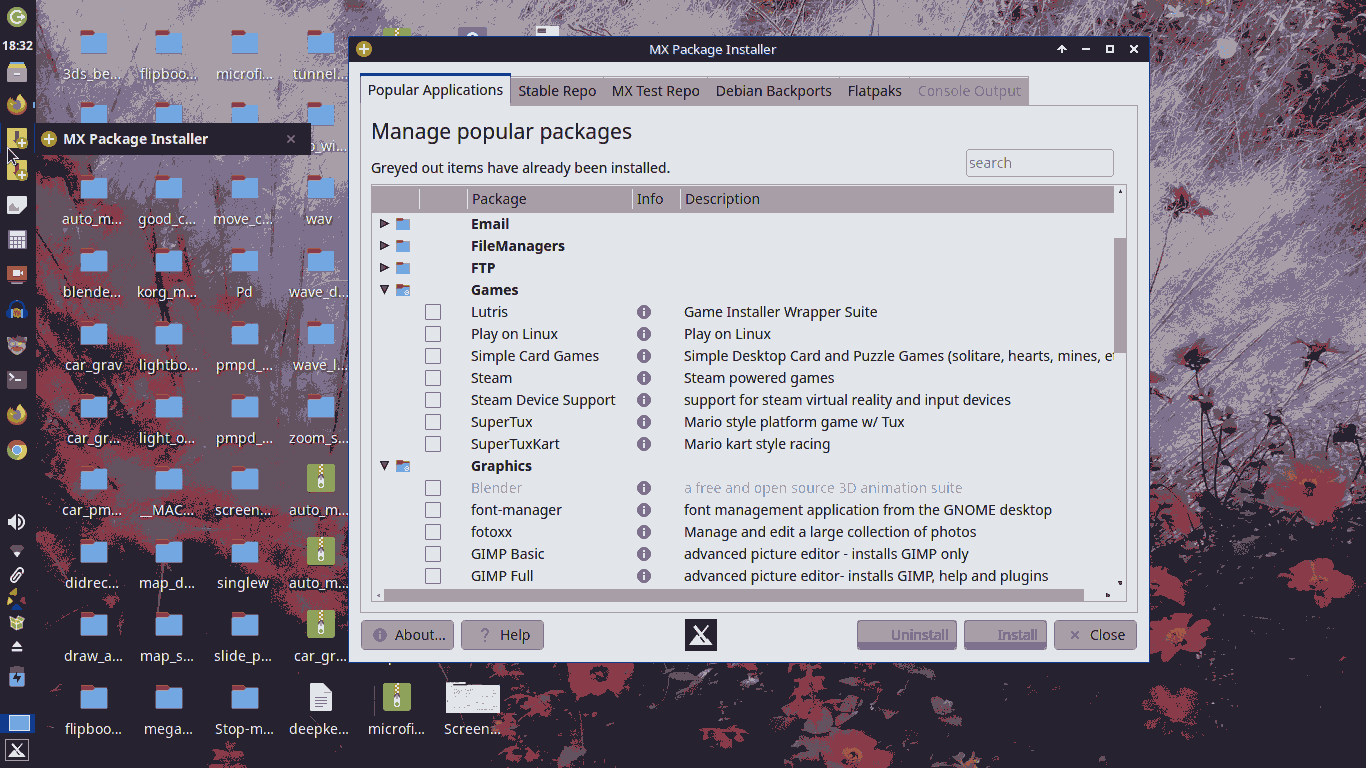Click the Uninstall button
1366x768 pixels.
click(907, 635)
